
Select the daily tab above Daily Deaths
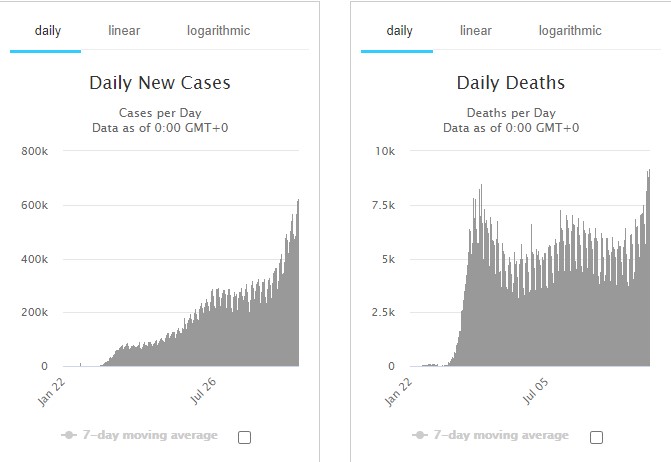click(399, 30)
